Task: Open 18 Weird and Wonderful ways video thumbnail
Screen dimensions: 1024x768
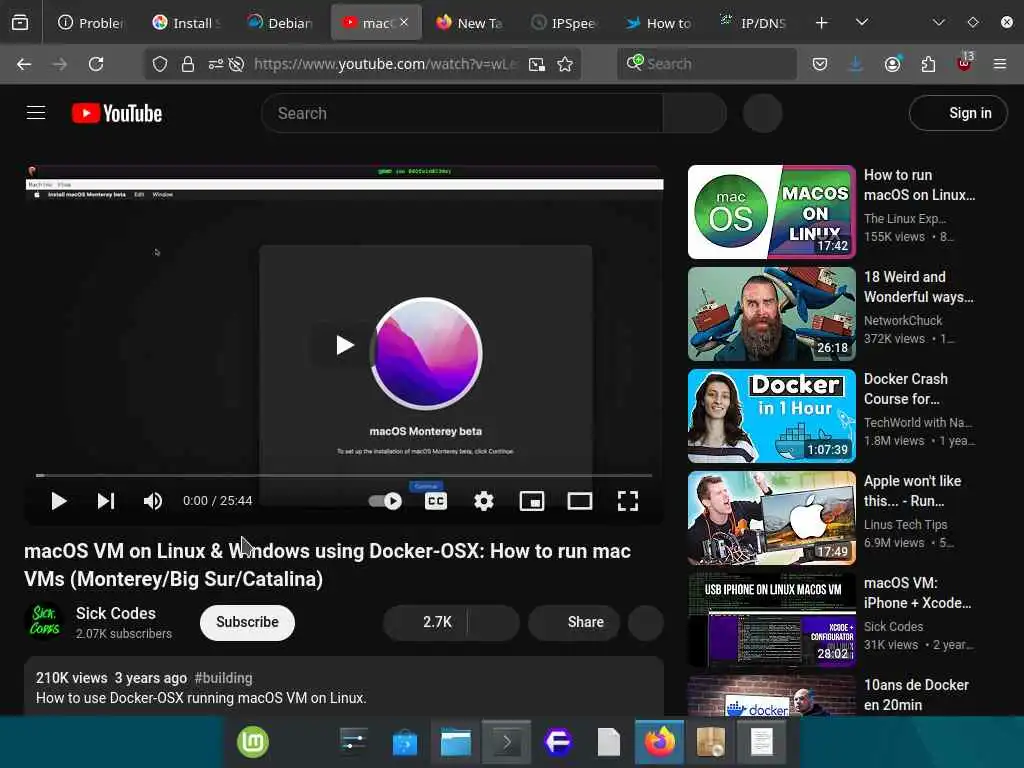Action: [x=772, y=314]
